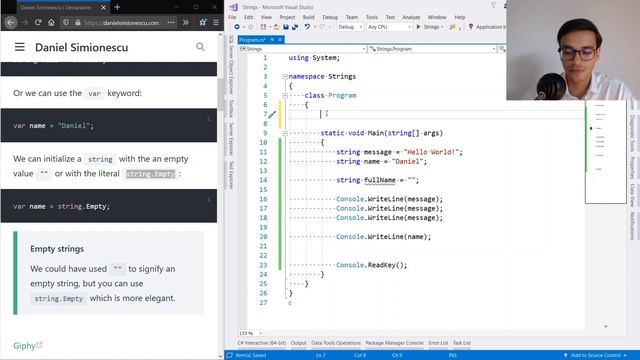Image resolution: width=640 pixels, height=360 pixels.
Task: Open the File menu in Visual Studio
Action: [232, 17]
